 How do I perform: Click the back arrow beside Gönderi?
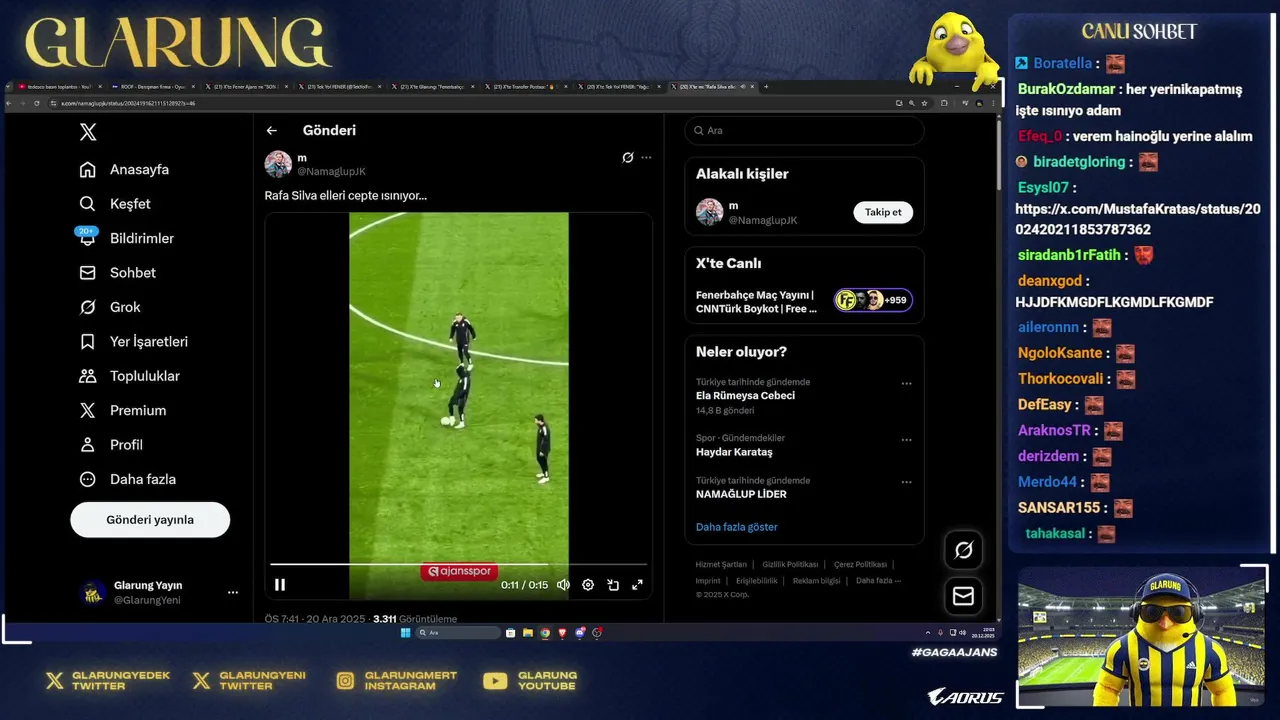point(271,130)
